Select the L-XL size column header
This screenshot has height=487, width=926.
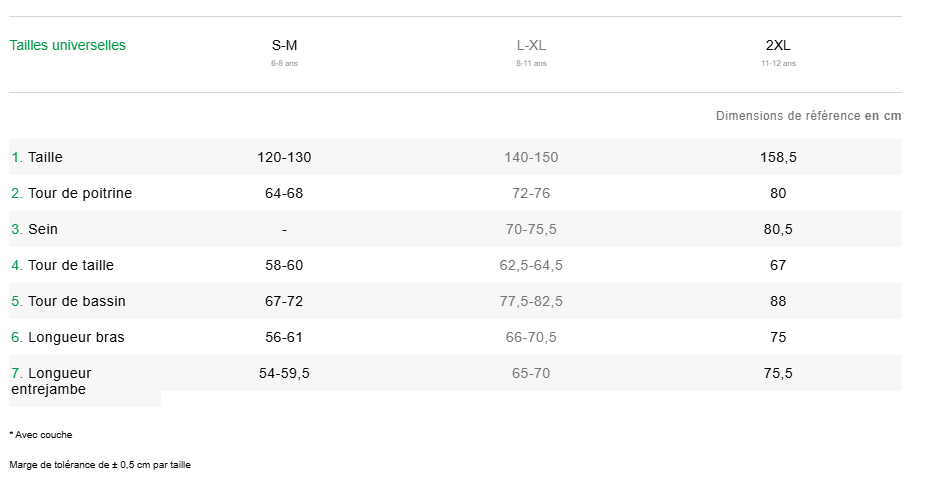[531, 45]
